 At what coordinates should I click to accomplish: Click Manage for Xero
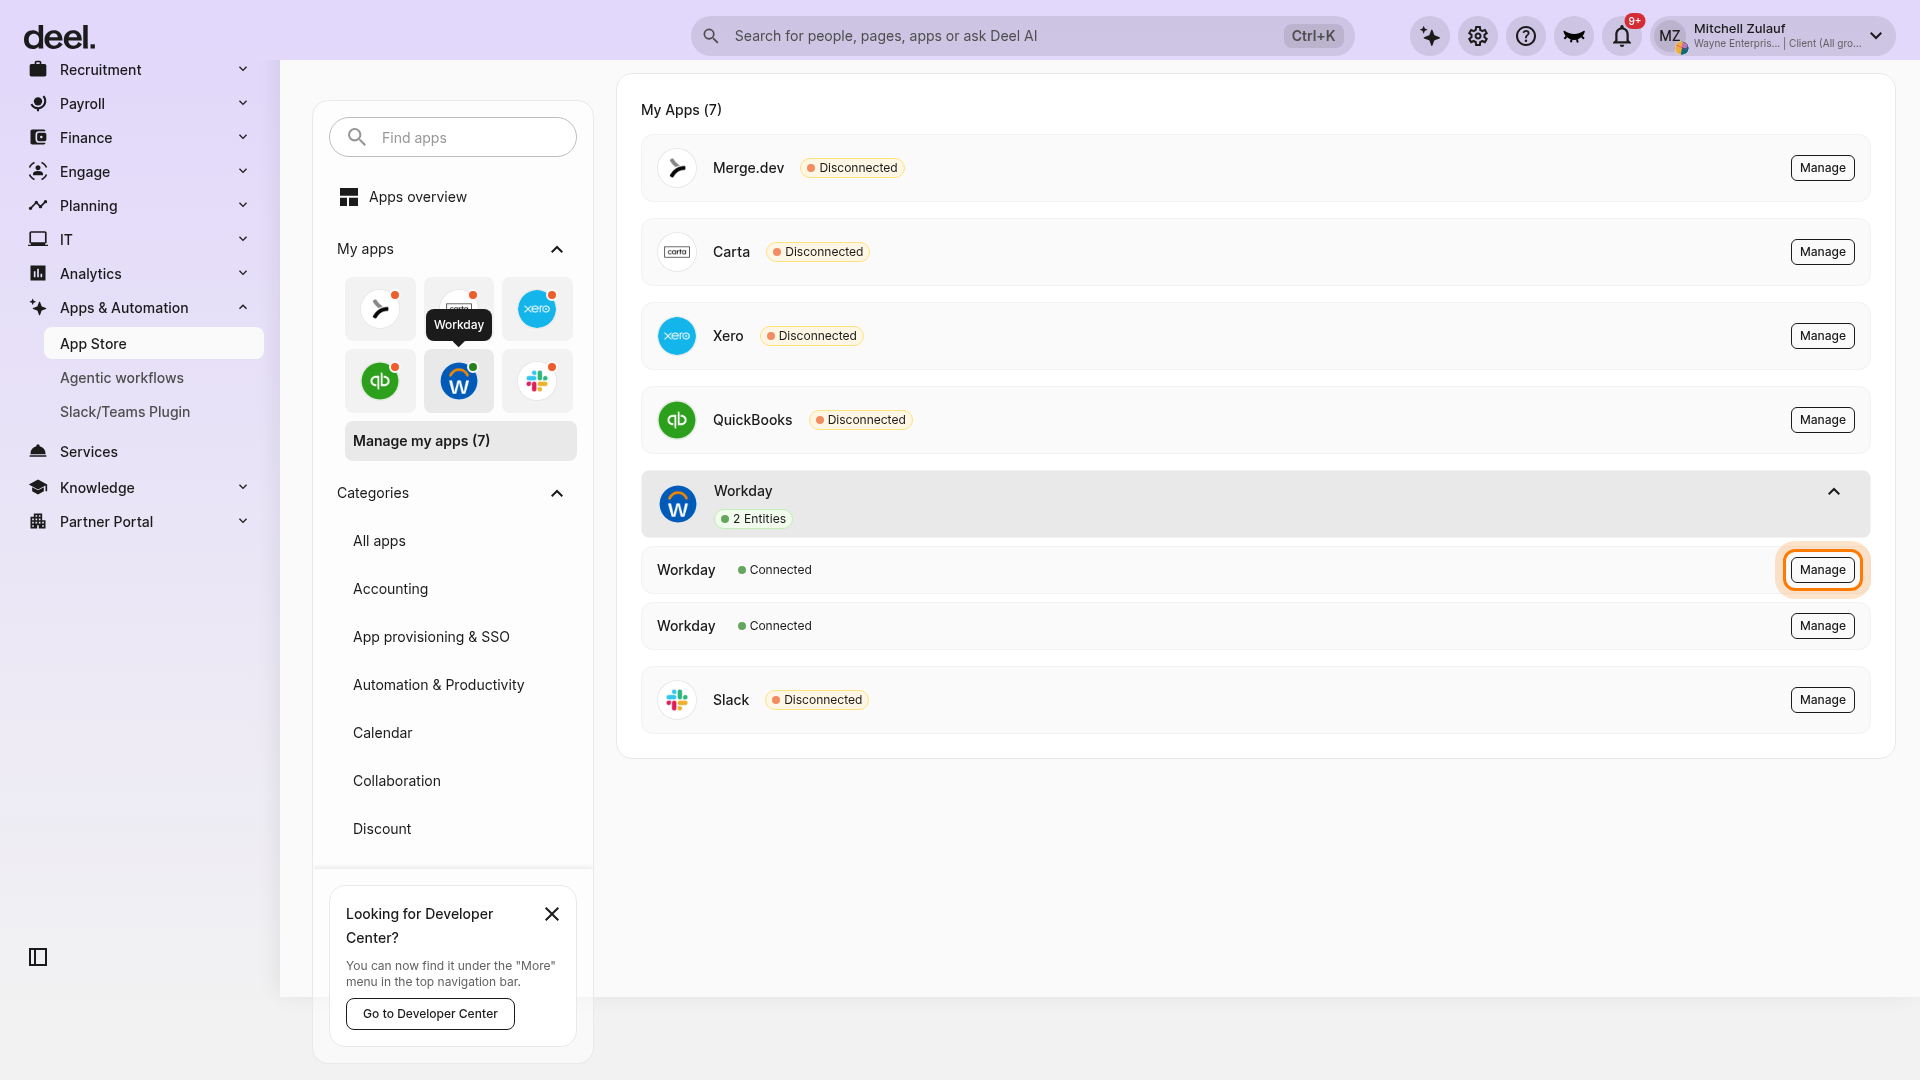1822,336
